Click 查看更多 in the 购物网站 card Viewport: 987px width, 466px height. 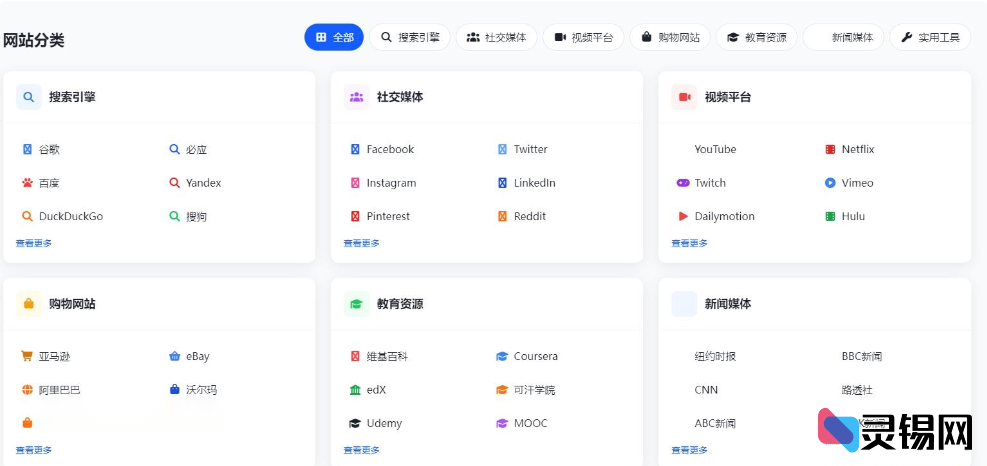[x=34, y=450]
